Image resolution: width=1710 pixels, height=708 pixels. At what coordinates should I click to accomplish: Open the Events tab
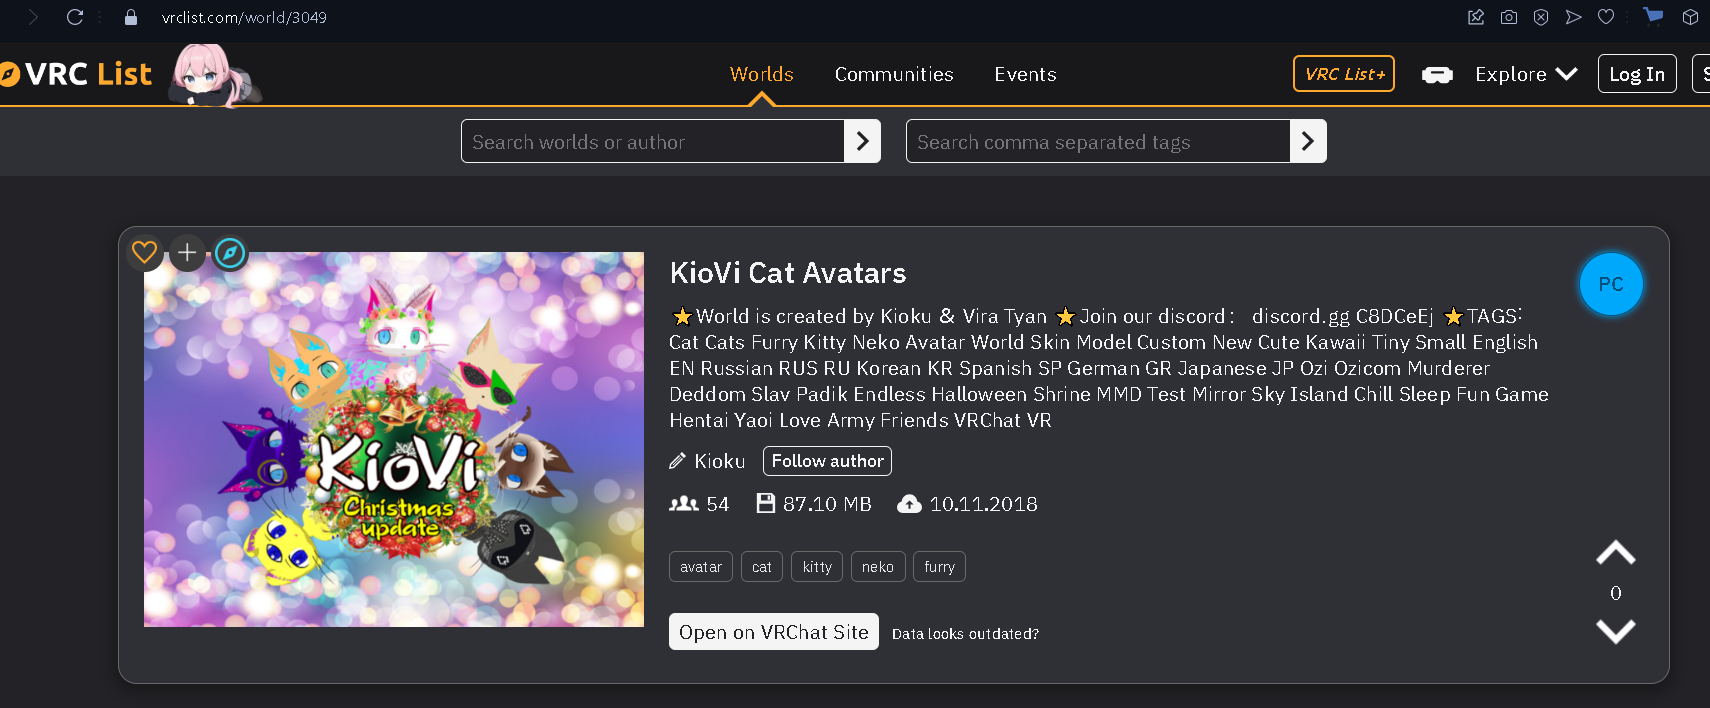(x=1025, y=74)
